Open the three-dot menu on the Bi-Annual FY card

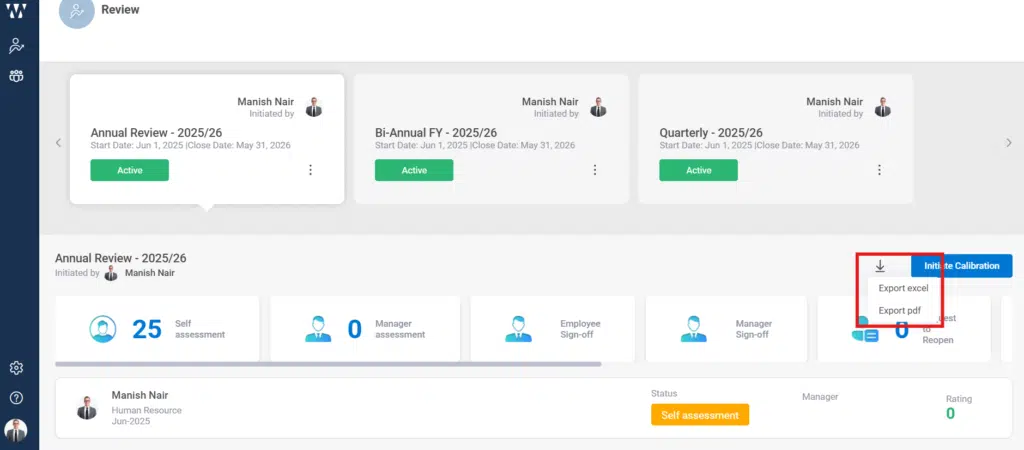point(595,170)
